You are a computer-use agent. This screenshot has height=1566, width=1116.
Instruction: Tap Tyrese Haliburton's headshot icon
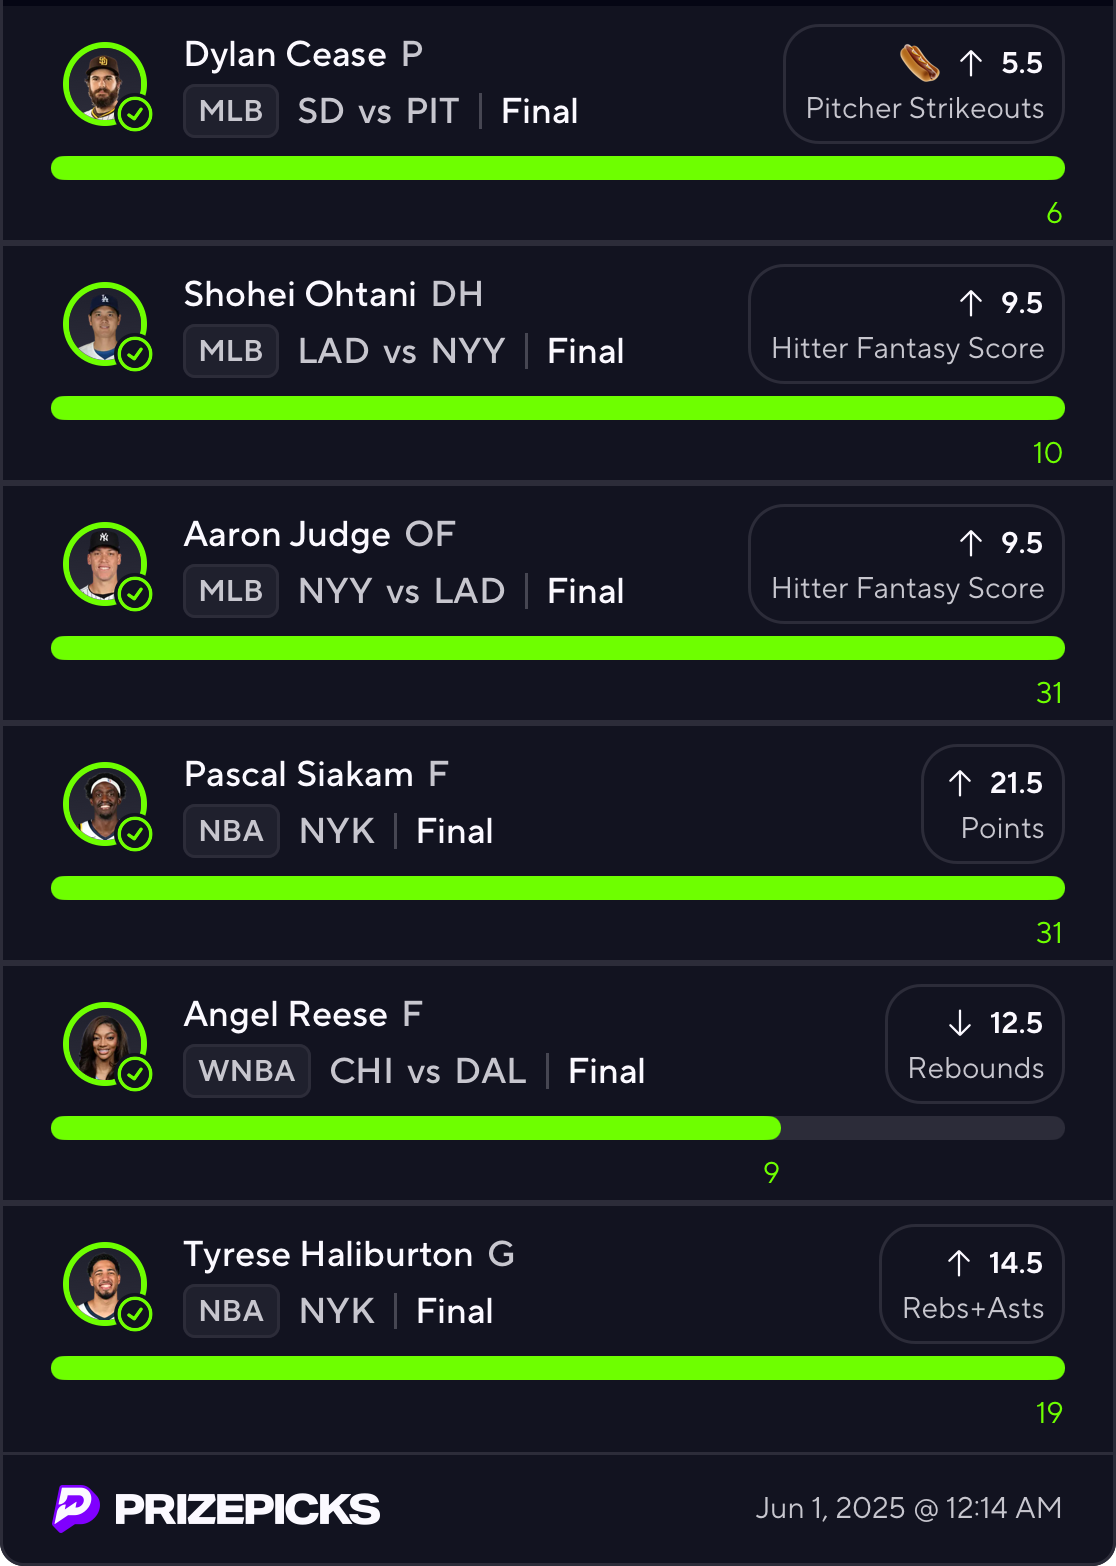click(103, 1282)
